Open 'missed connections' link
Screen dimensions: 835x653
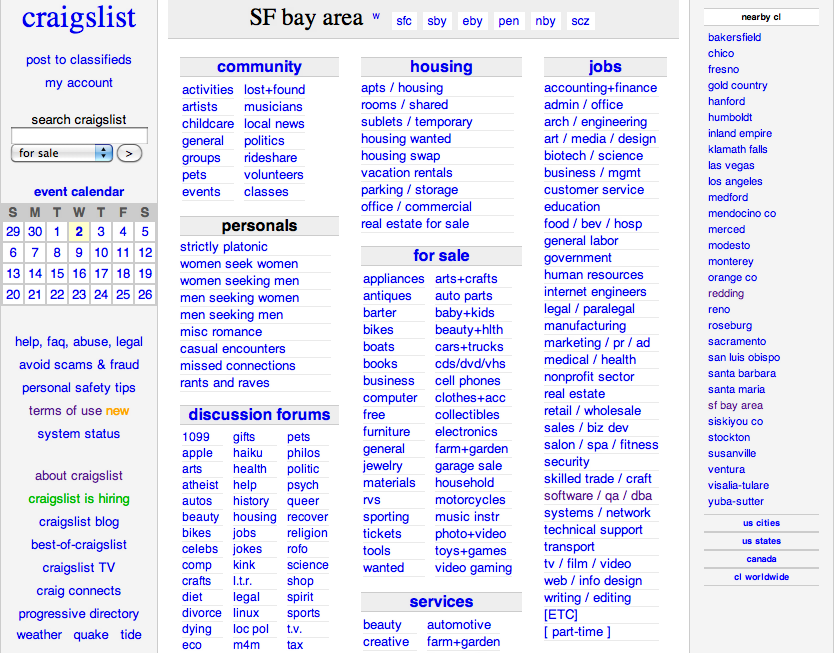(238, 365)
